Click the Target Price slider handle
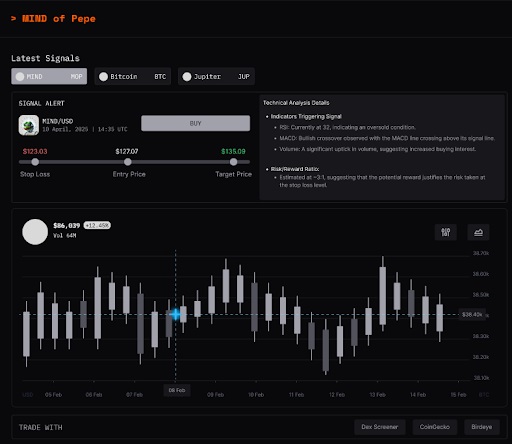The width and height of the screenshot is (512, 444). click(234, 162)
